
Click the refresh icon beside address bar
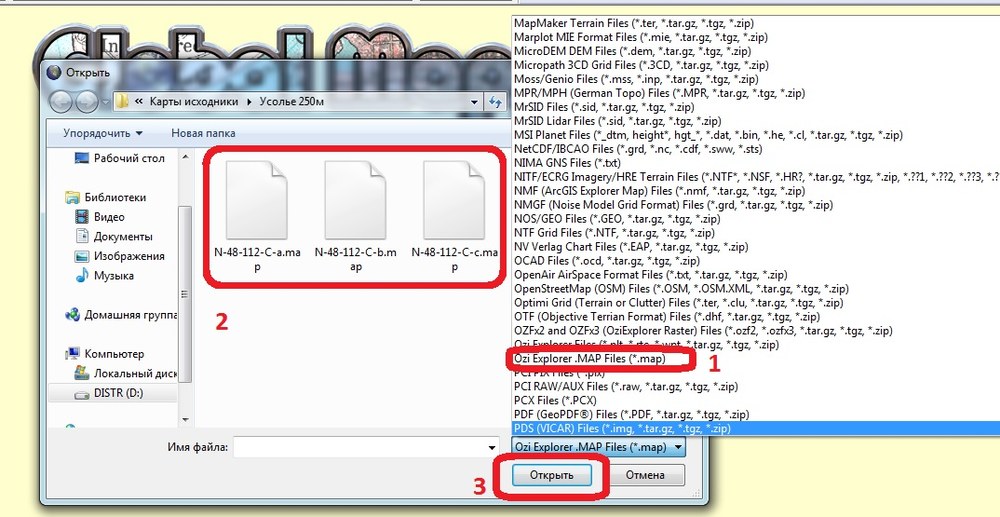(494, 101)
